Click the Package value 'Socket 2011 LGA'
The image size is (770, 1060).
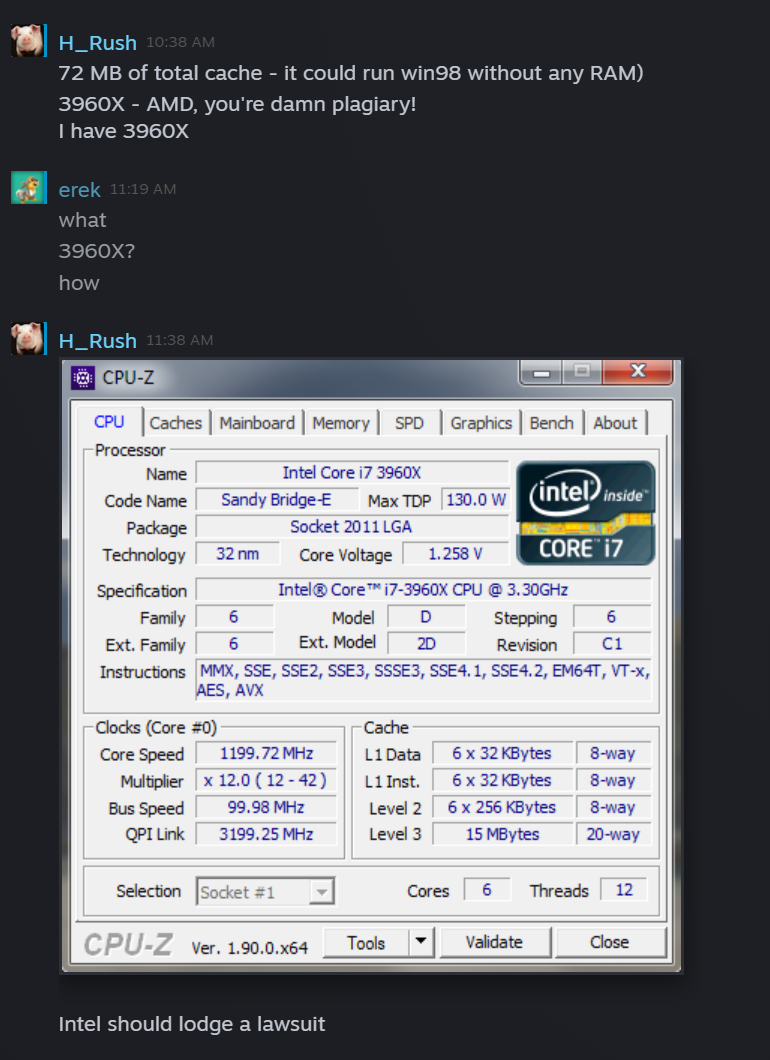(352, 527)
